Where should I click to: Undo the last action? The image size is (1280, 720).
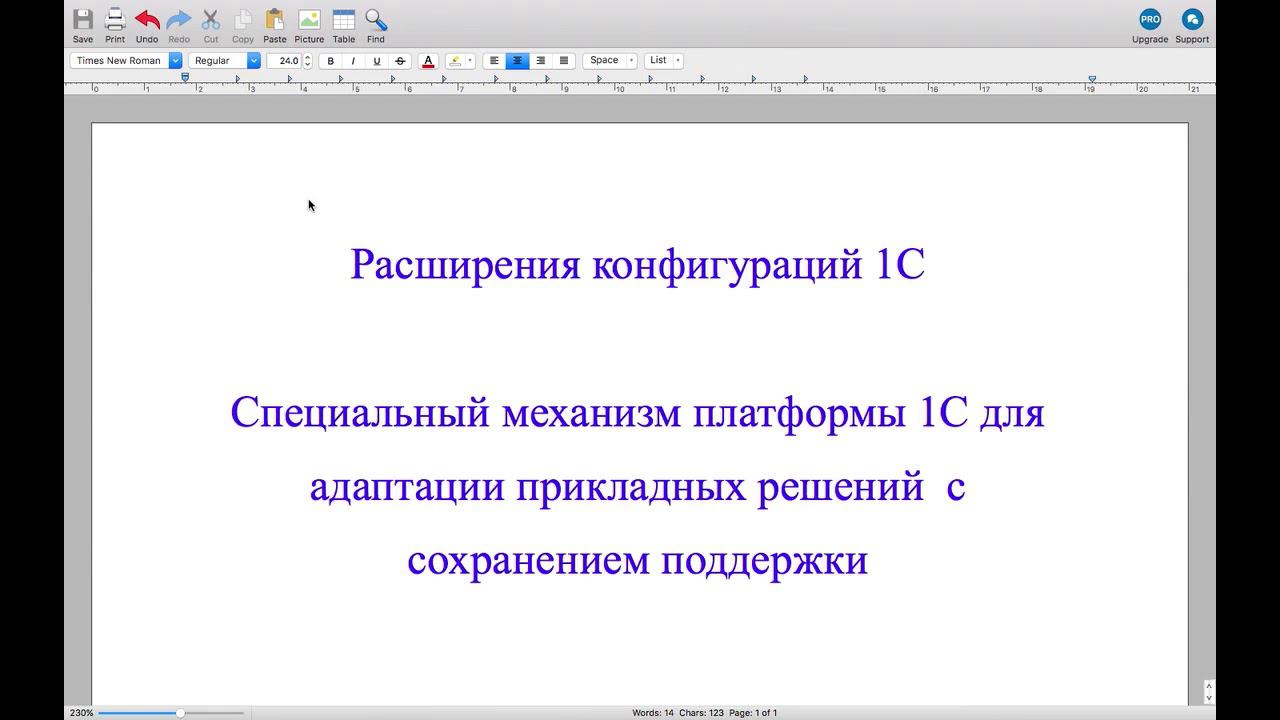pyautogui.click(x=147, y=20)
